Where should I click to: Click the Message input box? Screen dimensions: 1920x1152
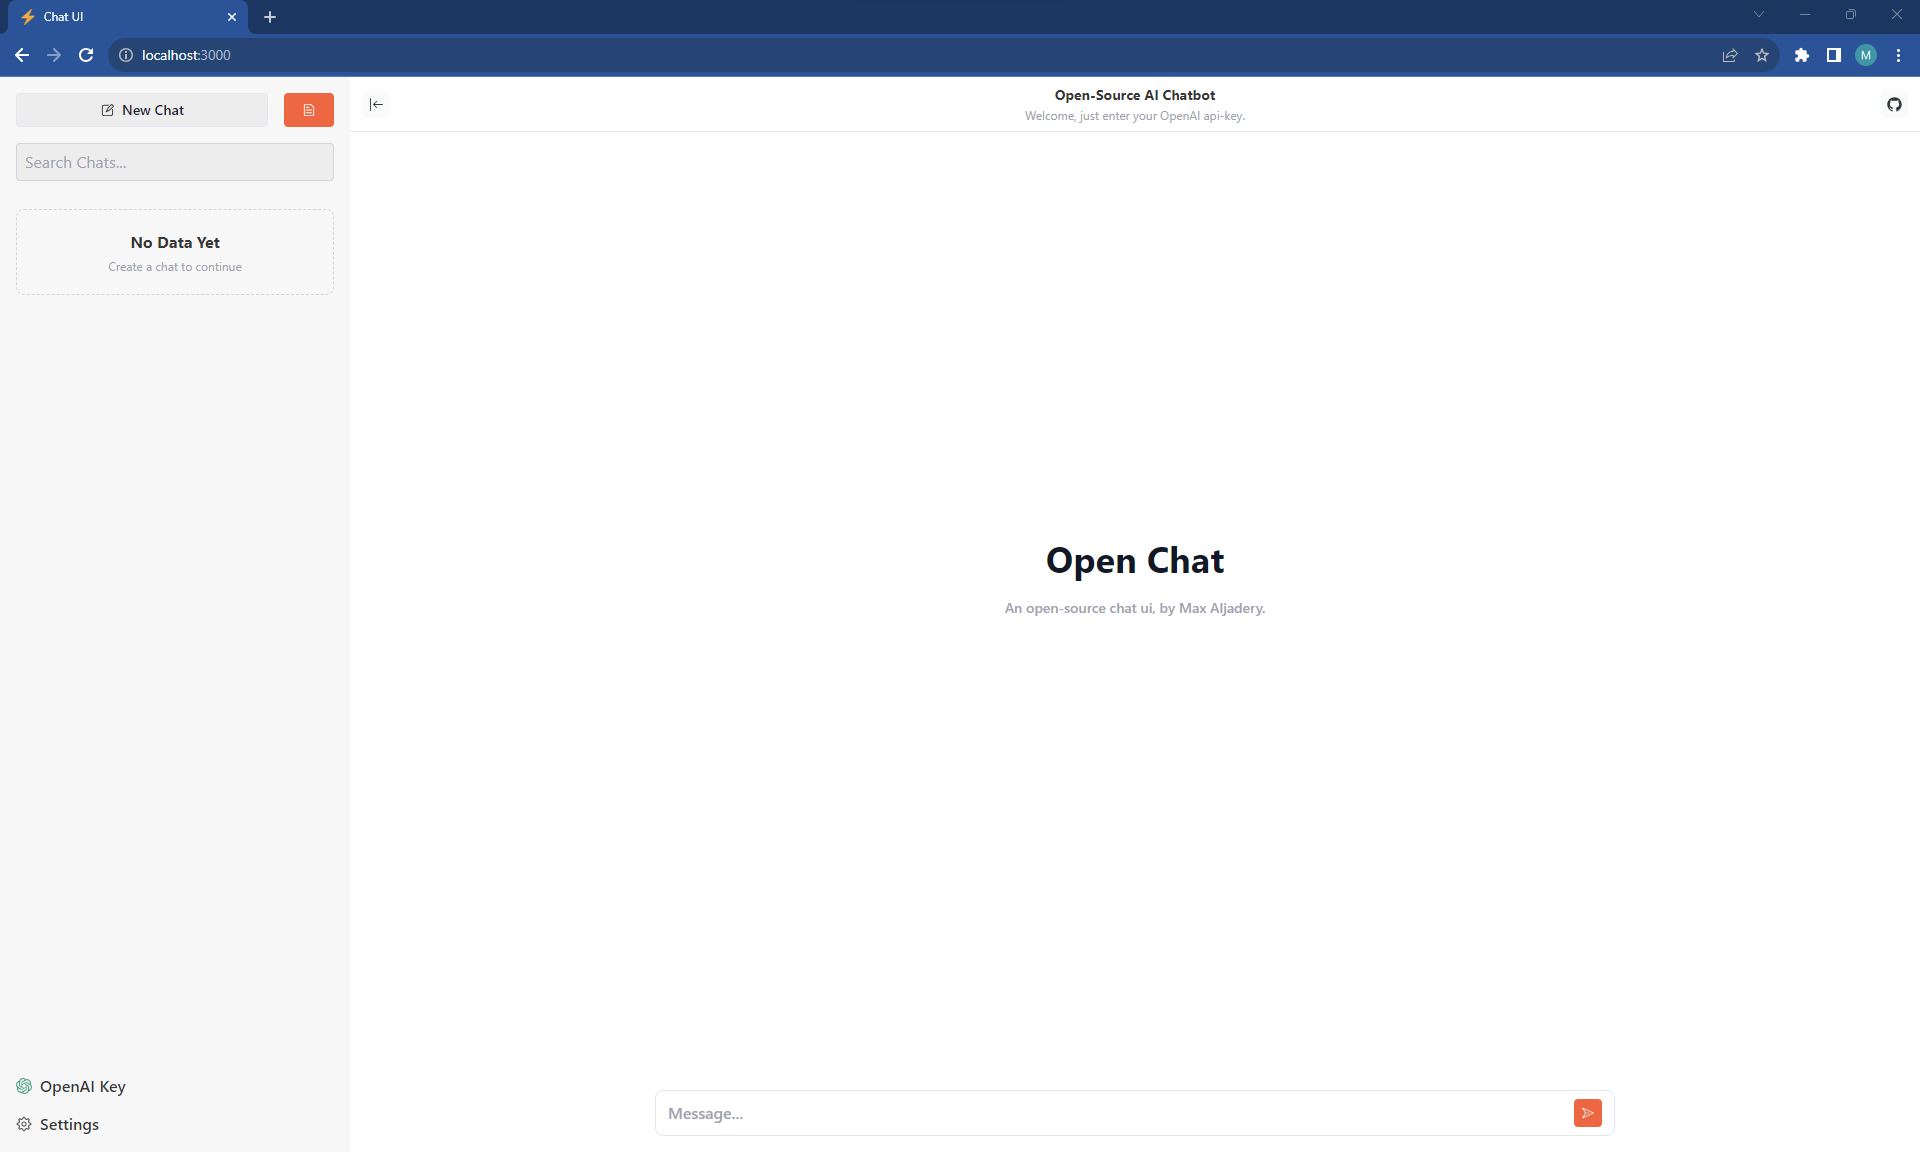[x=1110, y=1113]
